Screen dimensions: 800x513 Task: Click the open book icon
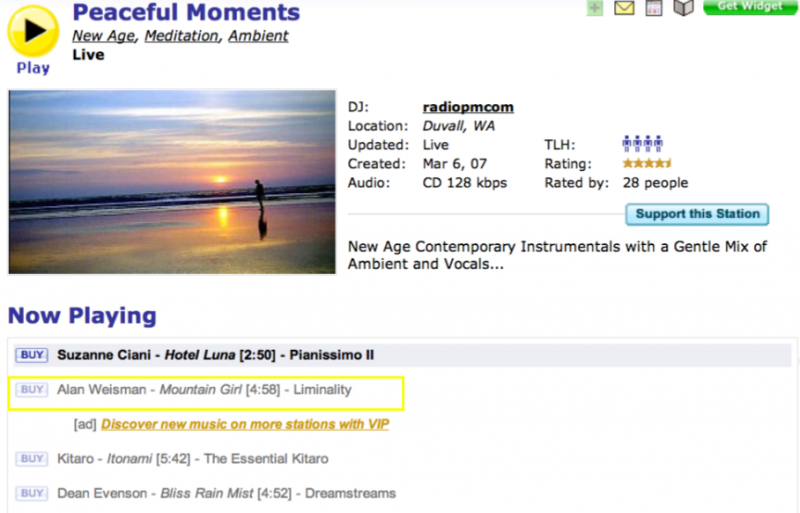point(683,8)
